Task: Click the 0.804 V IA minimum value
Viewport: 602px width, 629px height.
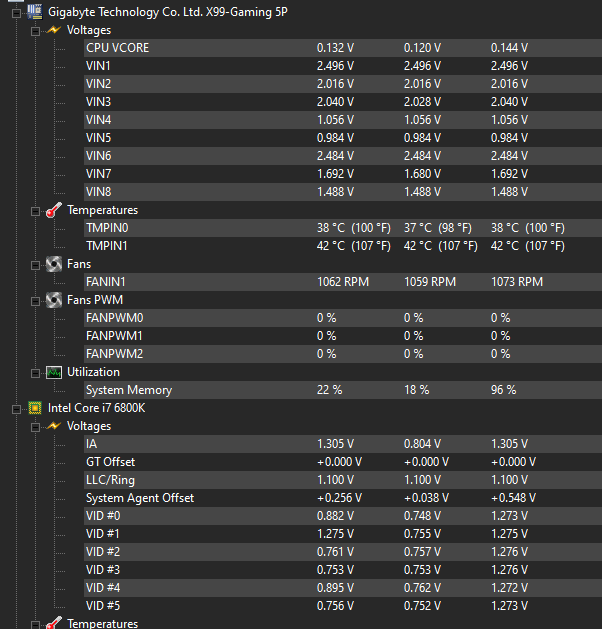Action: [422, 444]
